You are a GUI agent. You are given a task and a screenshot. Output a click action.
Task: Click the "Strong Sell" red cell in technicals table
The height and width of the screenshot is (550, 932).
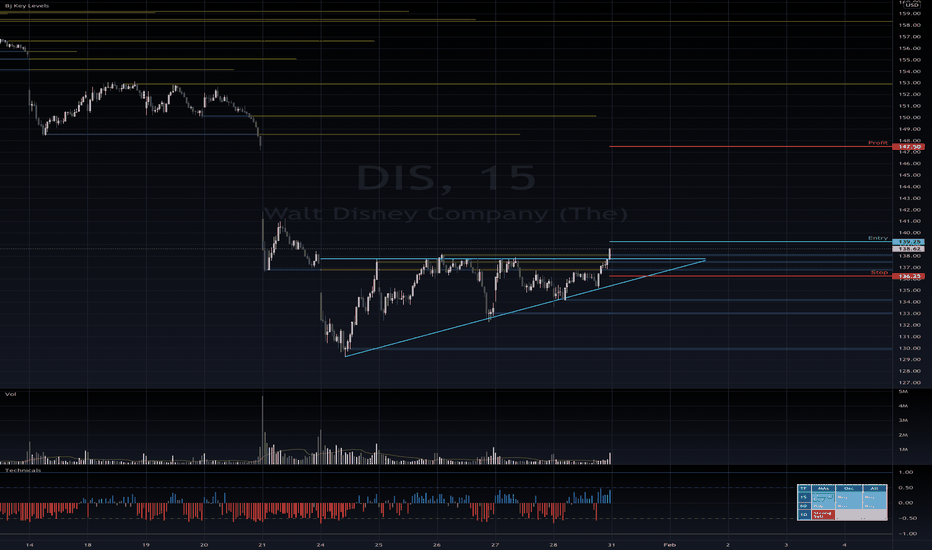coord(823,514)
